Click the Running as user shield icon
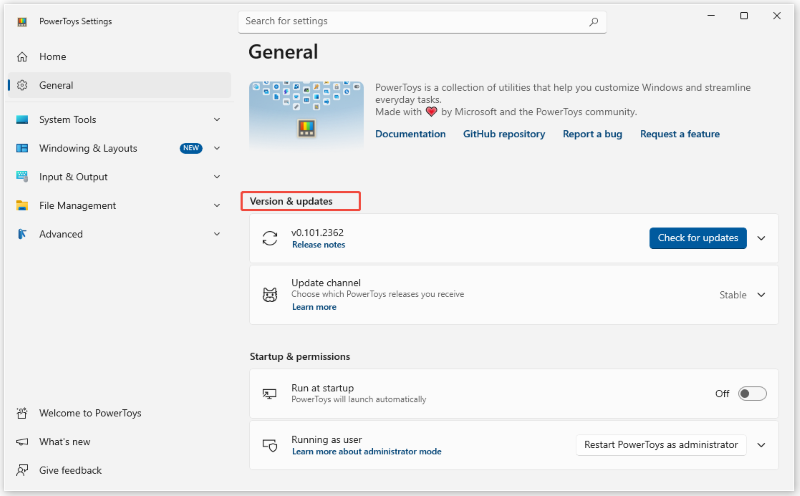Viewport: 800px width, 496px height. click(x=270, y=445)
